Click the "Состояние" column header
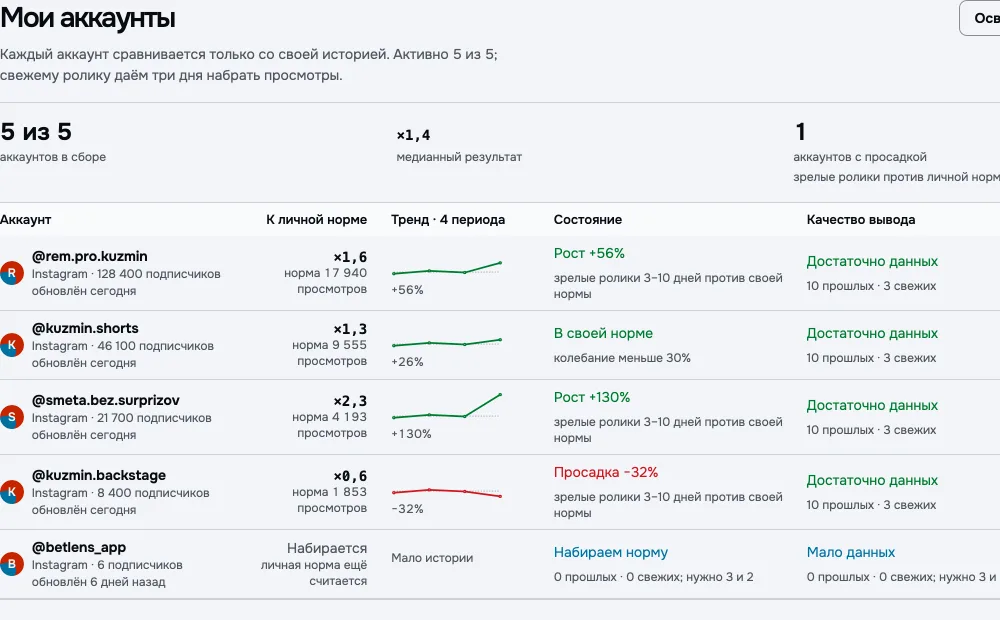Image resolution: width=1000 pixels, height=620 pixels. 587,219
